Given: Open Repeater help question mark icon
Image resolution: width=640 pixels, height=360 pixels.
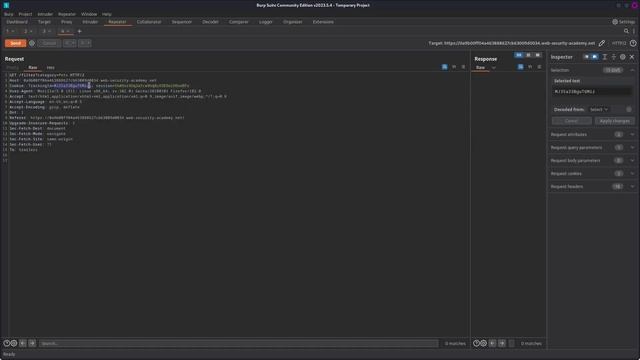Looking at the screenshot, I should tap(633, 43).
